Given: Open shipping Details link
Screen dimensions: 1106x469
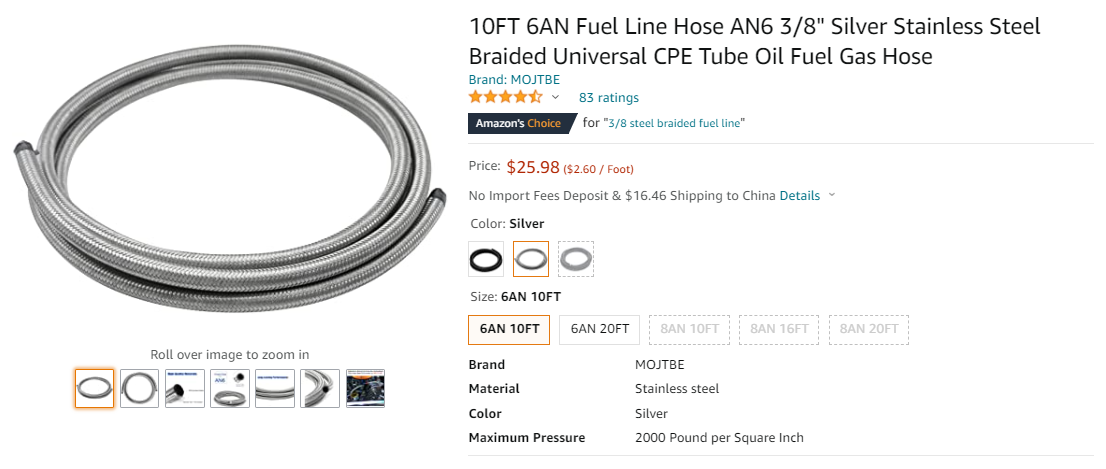Looking at the screenshot, I should pyautogui.click(x=799, y=195).
